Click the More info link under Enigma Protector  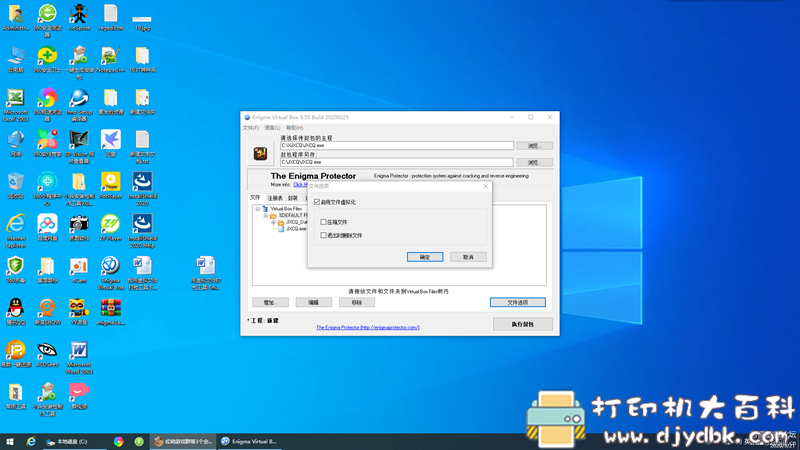point(301,185)
